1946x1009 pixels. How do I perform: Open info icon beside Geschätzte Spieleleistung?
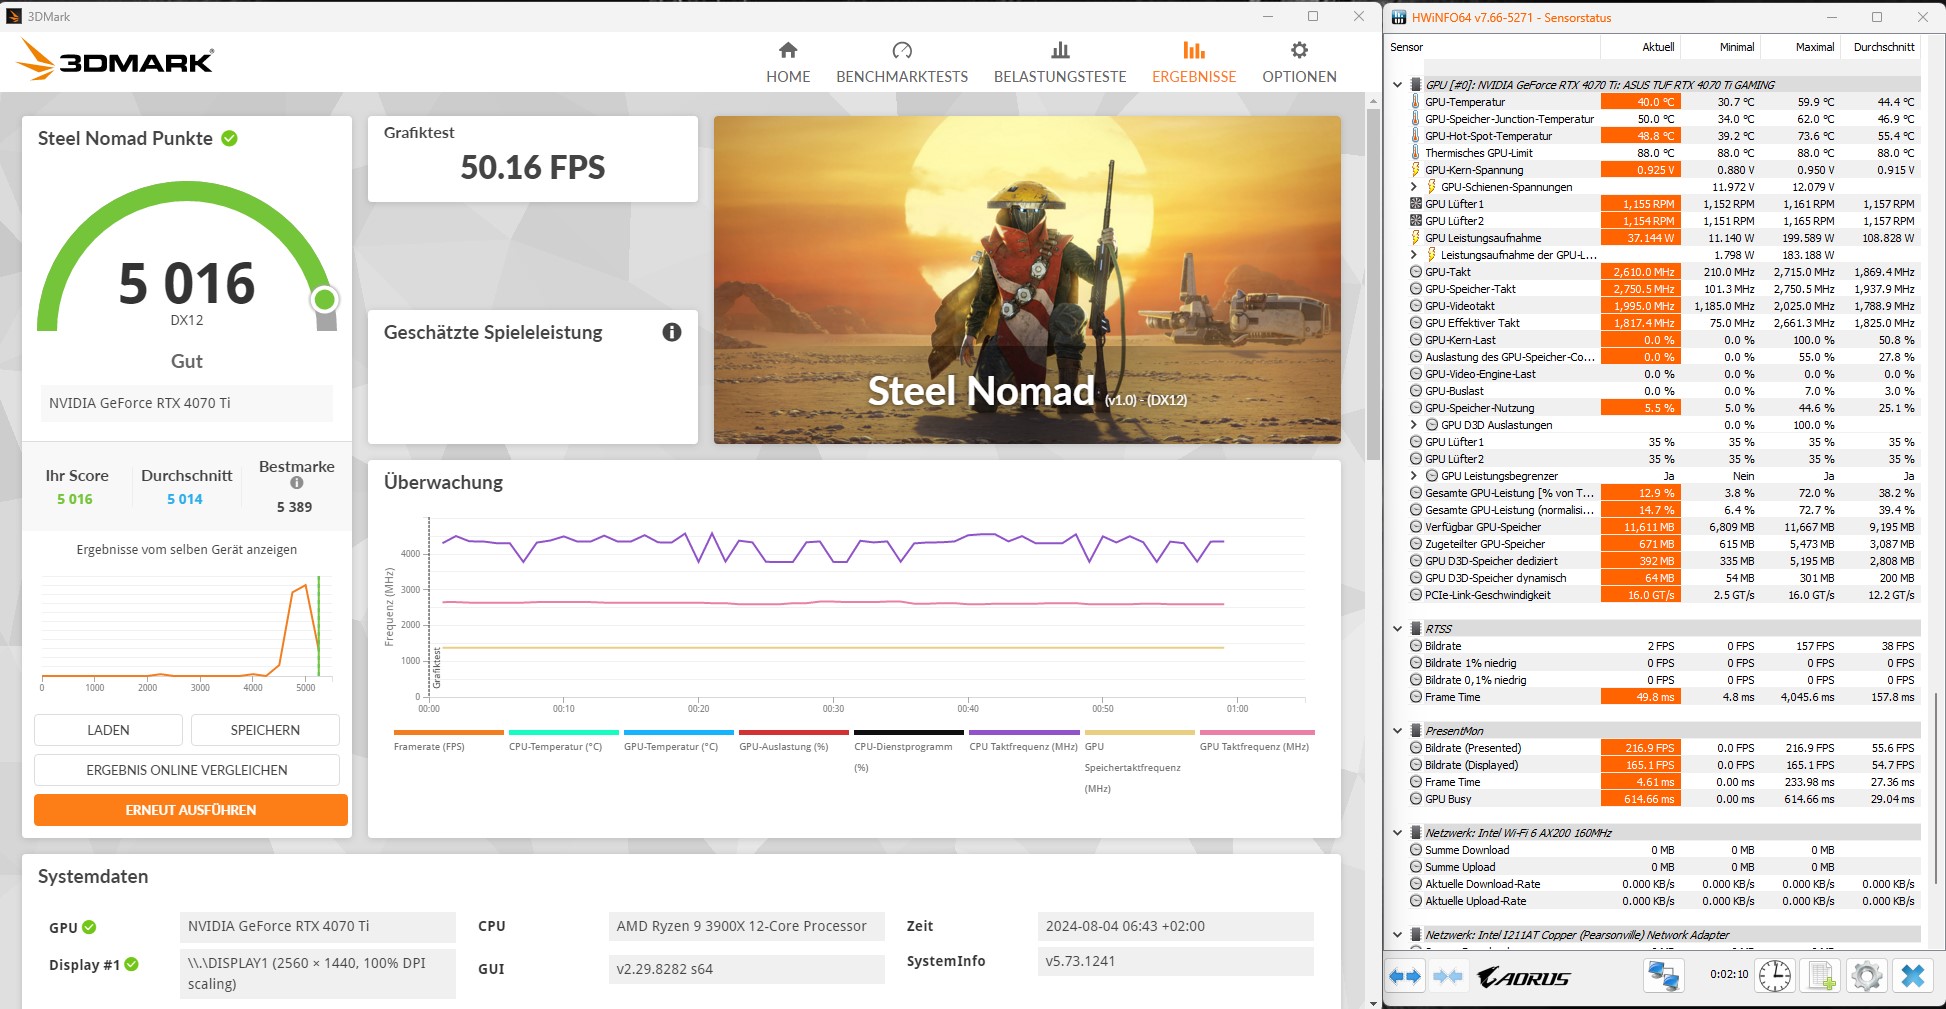click(672, 332)
